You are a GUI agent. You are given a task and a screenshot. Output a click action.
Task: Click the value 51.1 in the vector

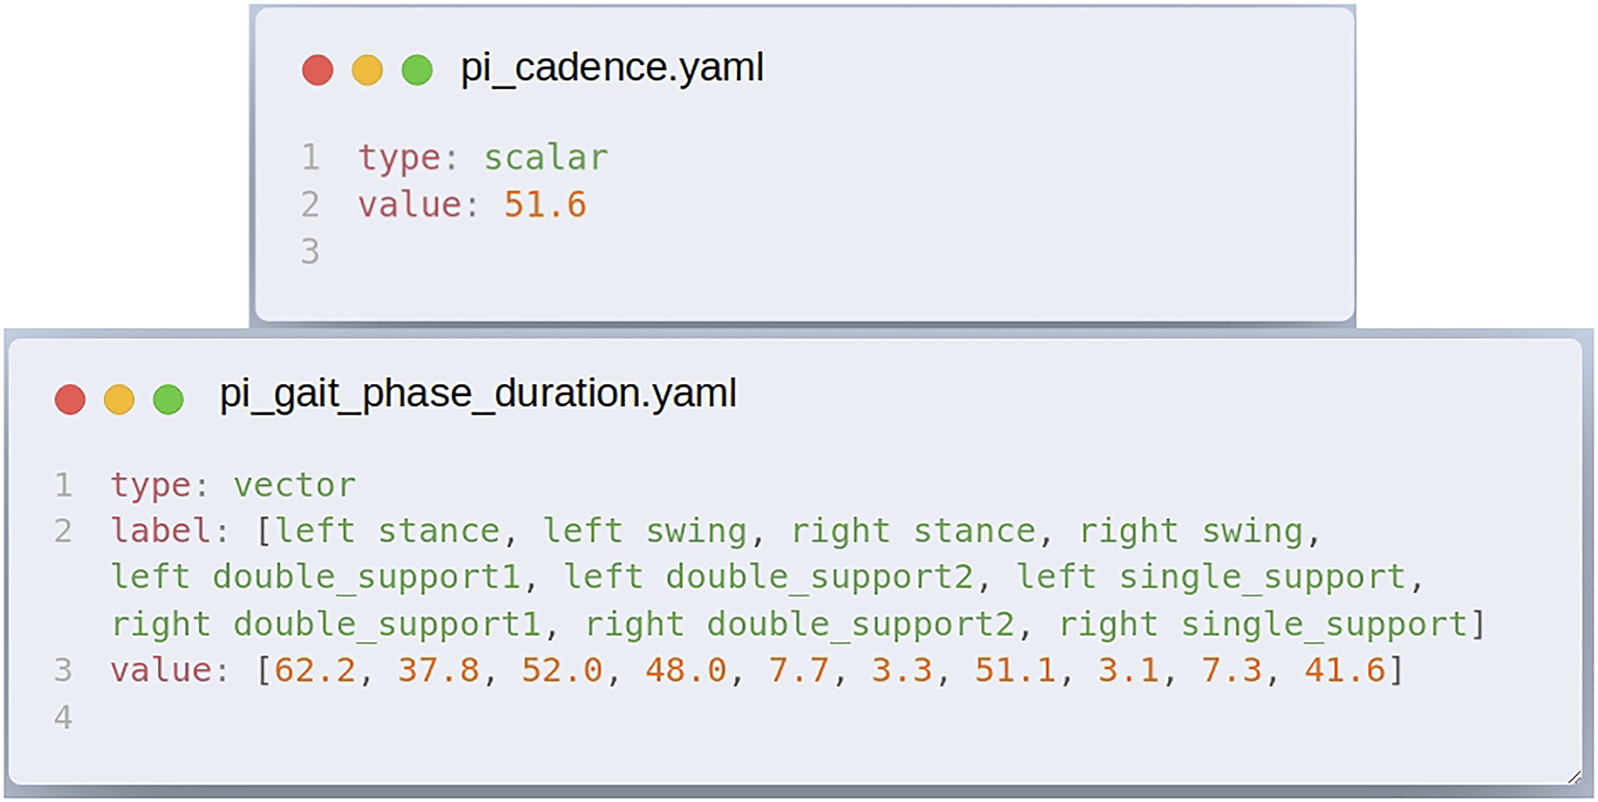coord(1015,670)
